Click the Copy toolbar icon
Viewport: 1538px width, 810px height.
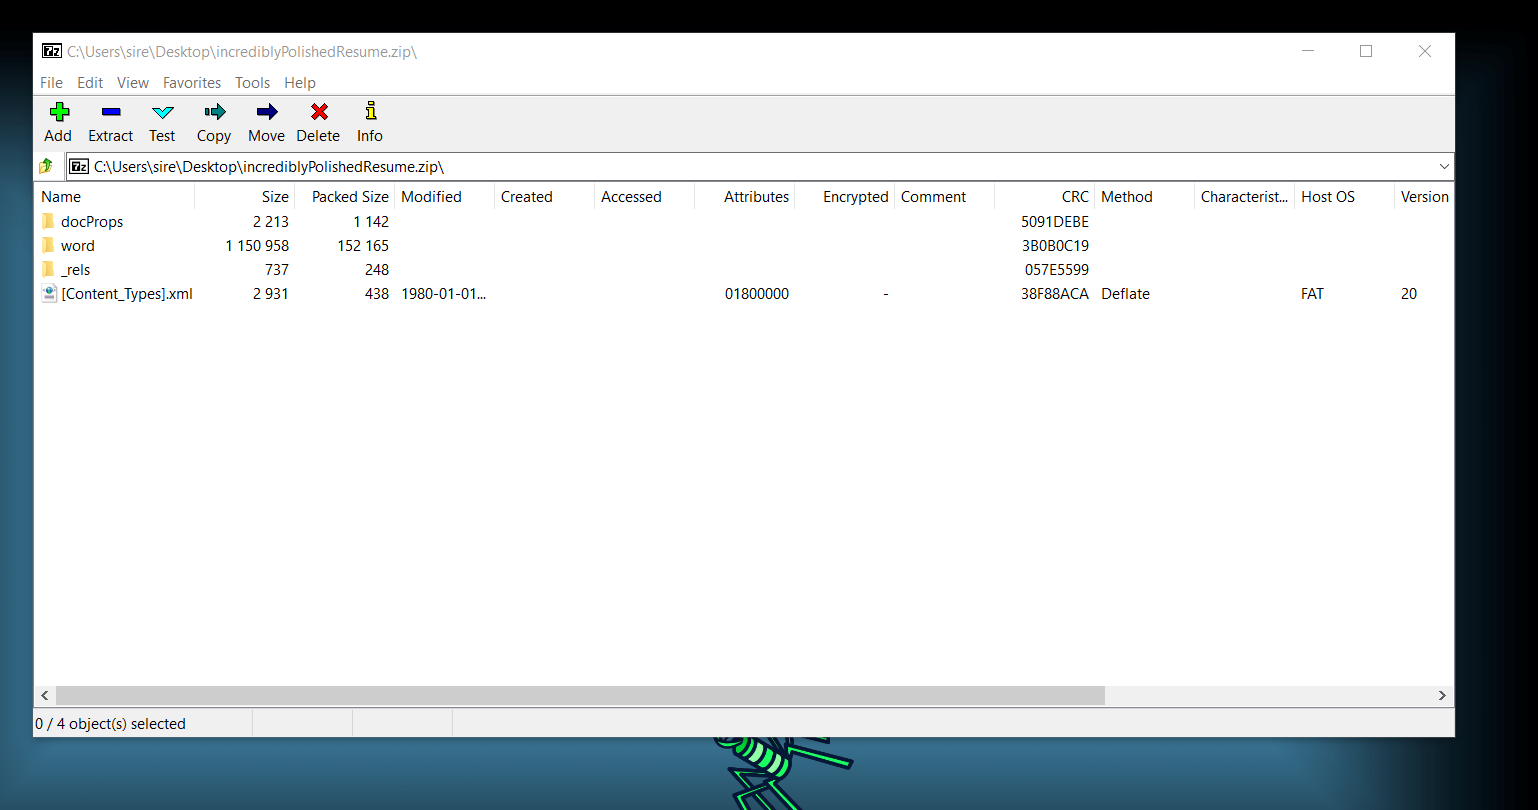click(214, 112)
